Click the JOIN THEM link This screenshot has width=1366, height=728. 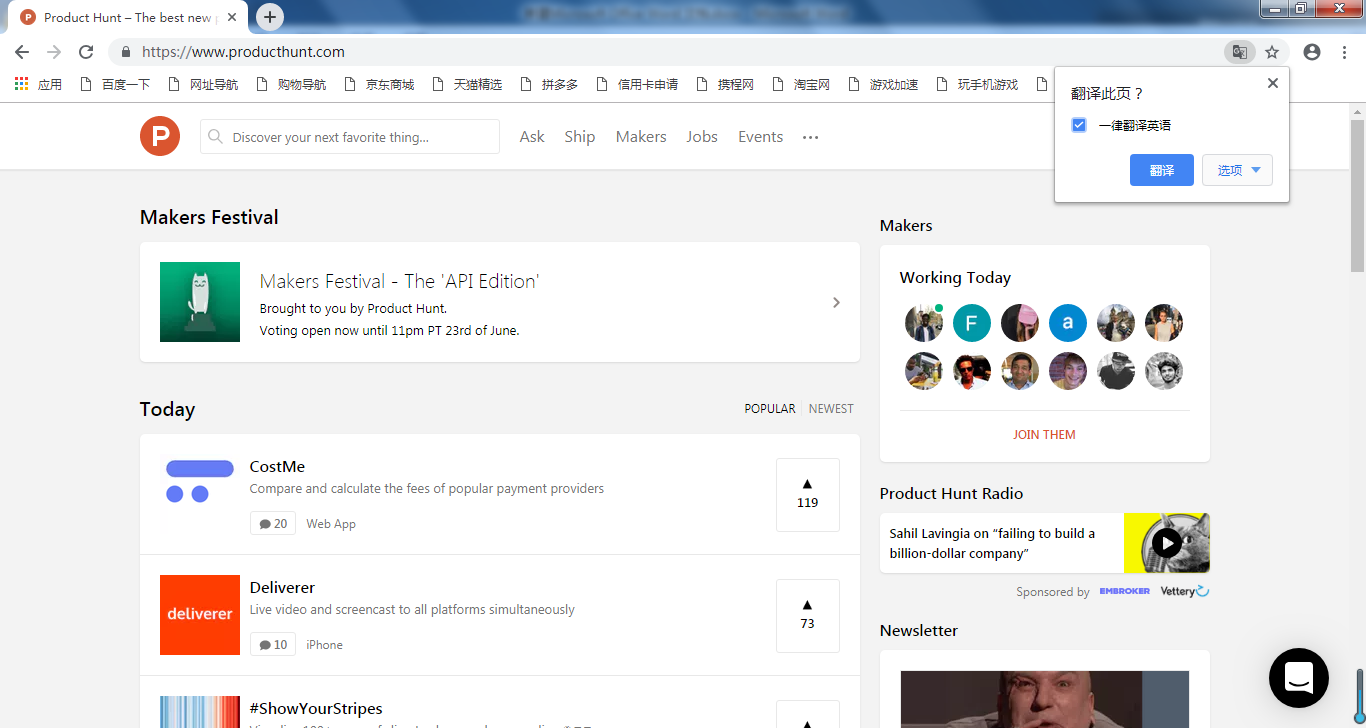(x=1044, y=435)
